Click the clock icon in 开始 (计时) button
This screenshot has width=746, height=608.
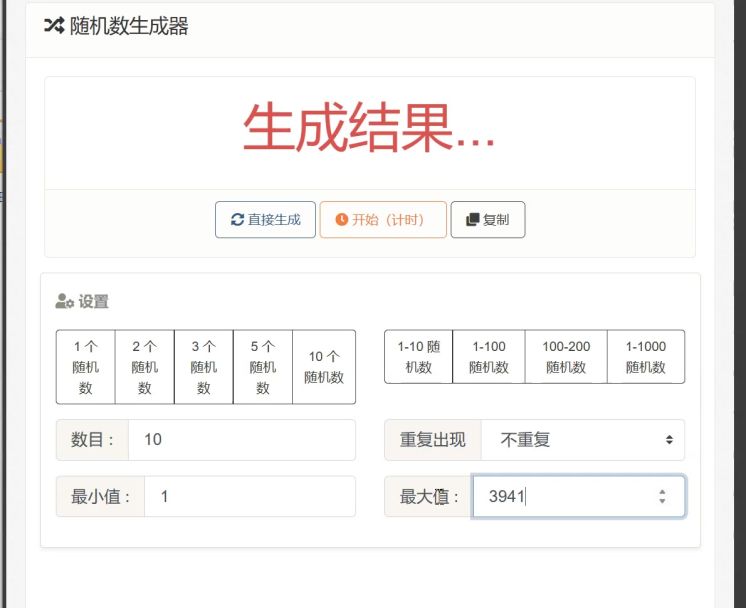(341, 220)
